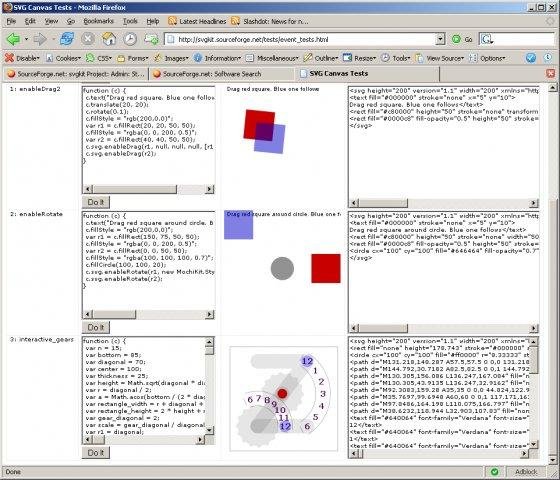Switch to SourceForge Software Search tab

click(221, 74)
